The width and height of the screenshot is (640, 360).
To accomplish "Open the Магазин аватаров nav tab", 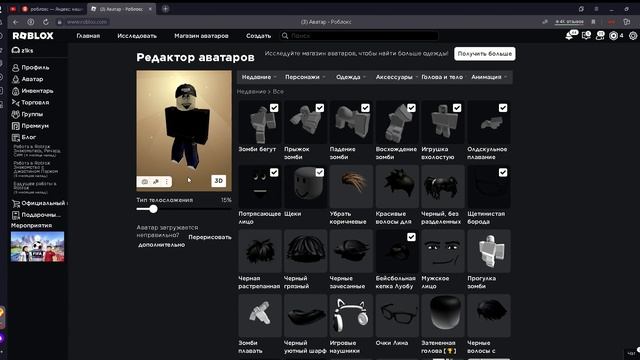I will [201, 36].
